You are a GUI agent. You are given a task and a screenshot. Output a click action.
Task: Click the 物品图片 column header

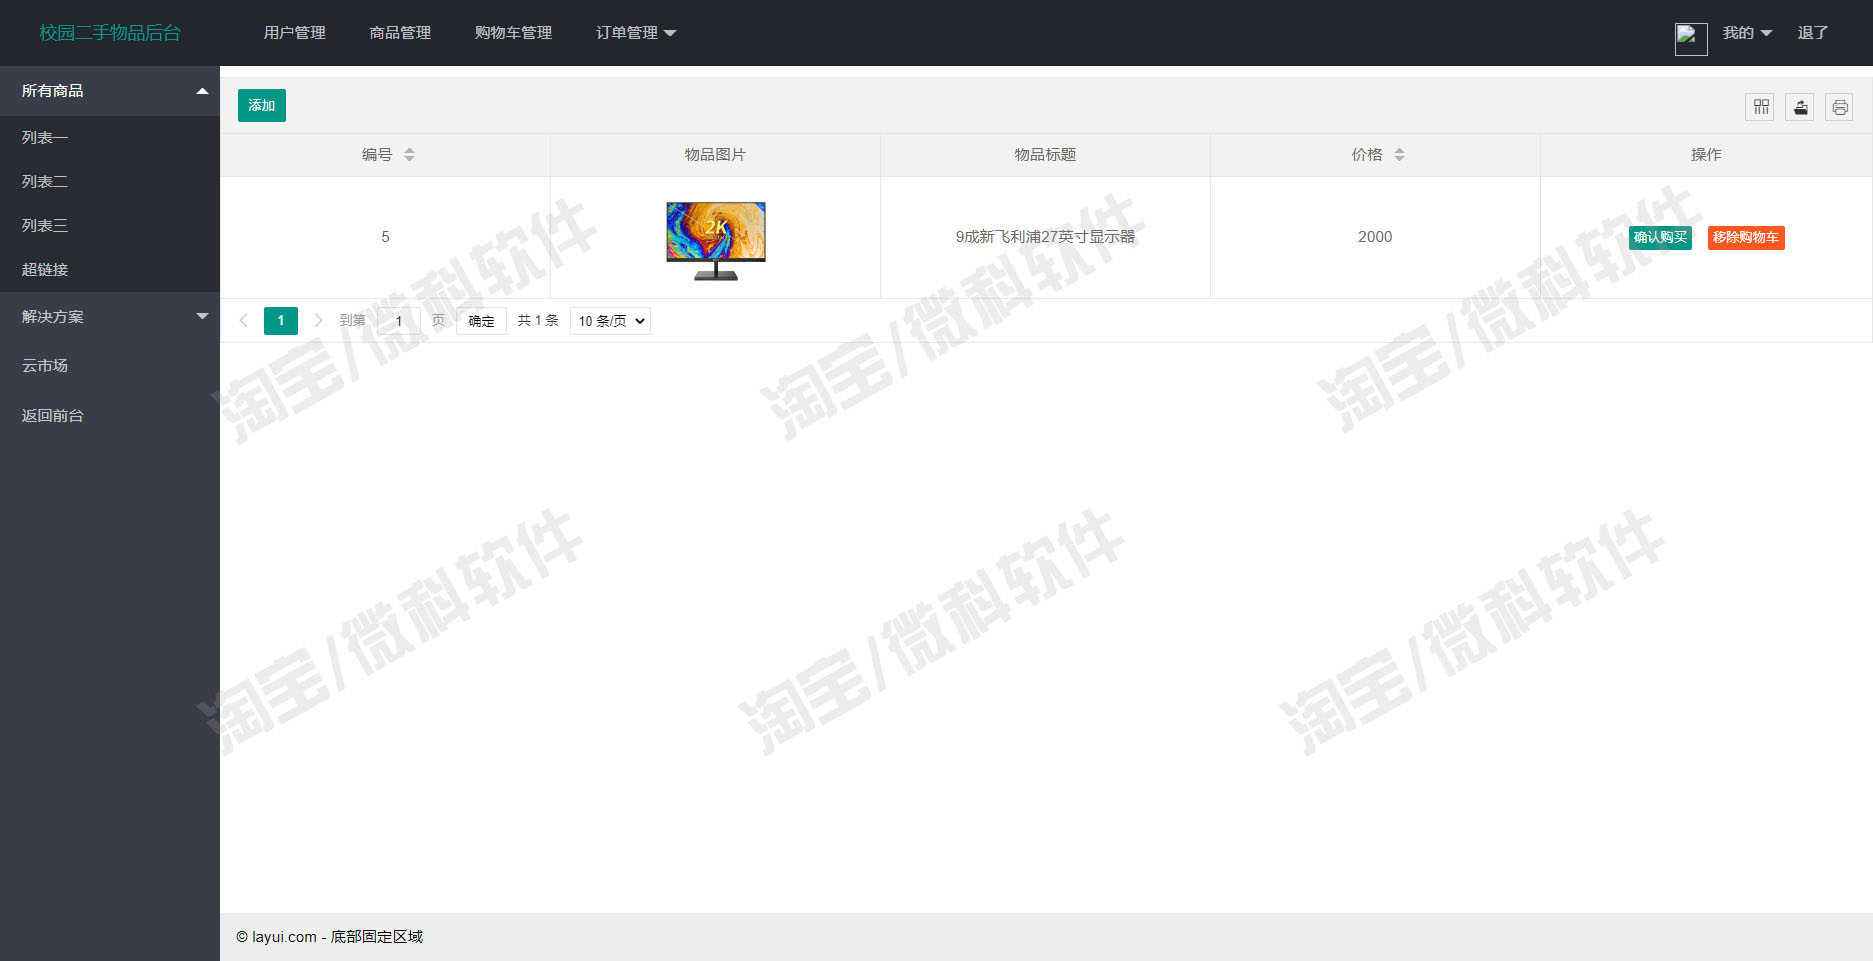(x=715, y=154)
